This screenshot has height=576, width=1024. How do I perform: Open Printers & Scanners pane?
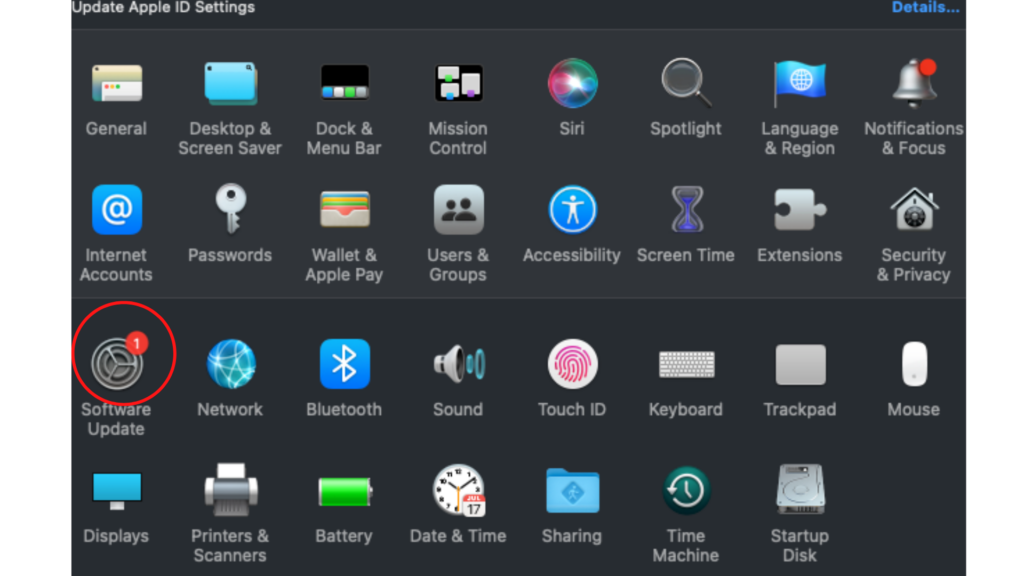230,490
